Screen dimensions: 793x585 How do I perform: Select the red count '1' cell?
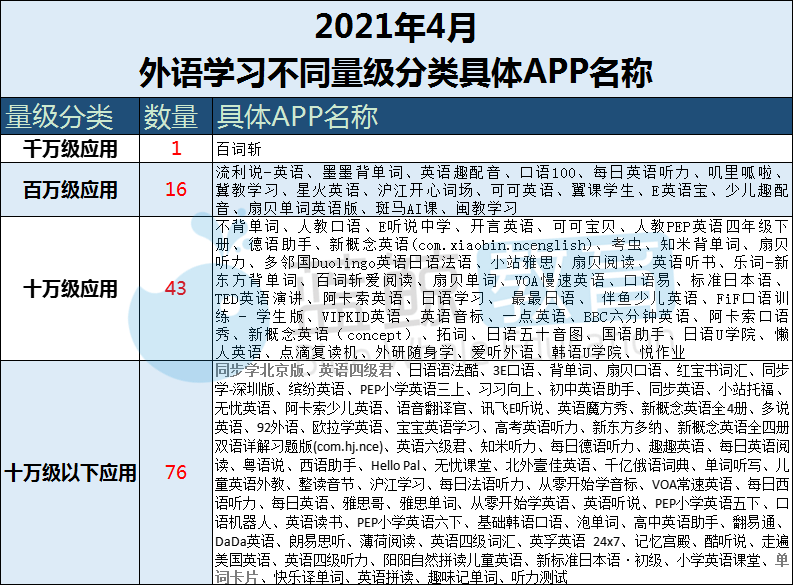pos(176,149)
